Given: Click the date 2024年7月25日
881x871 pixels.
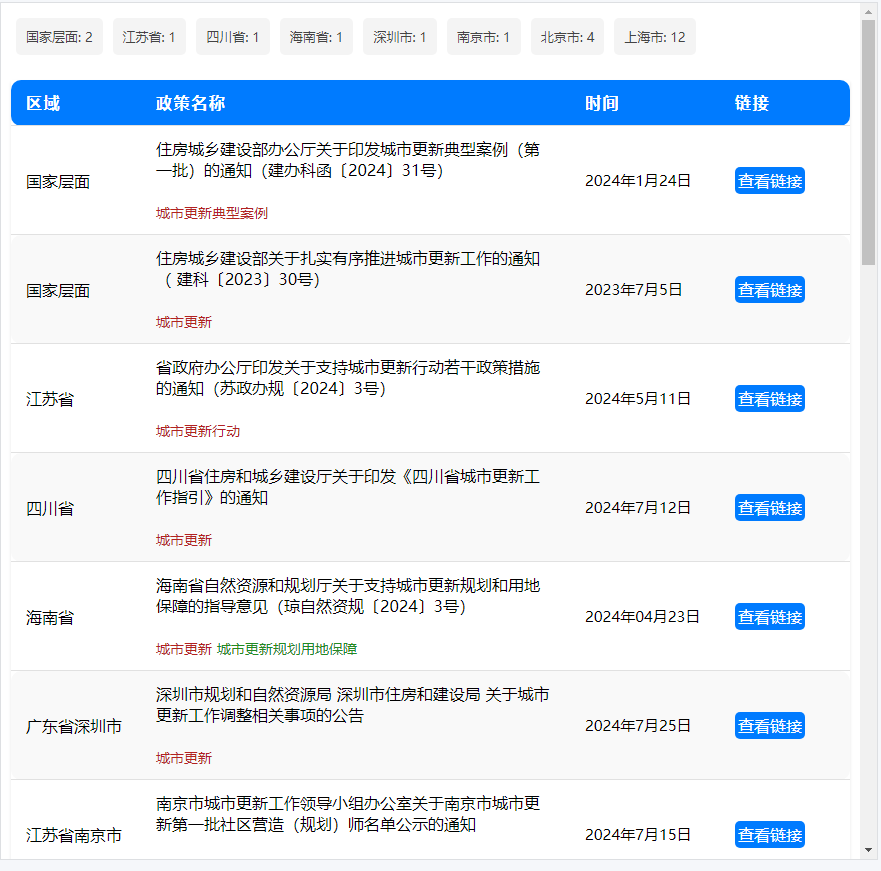Looking at the screenshot, I should click(x=638, y=726).
